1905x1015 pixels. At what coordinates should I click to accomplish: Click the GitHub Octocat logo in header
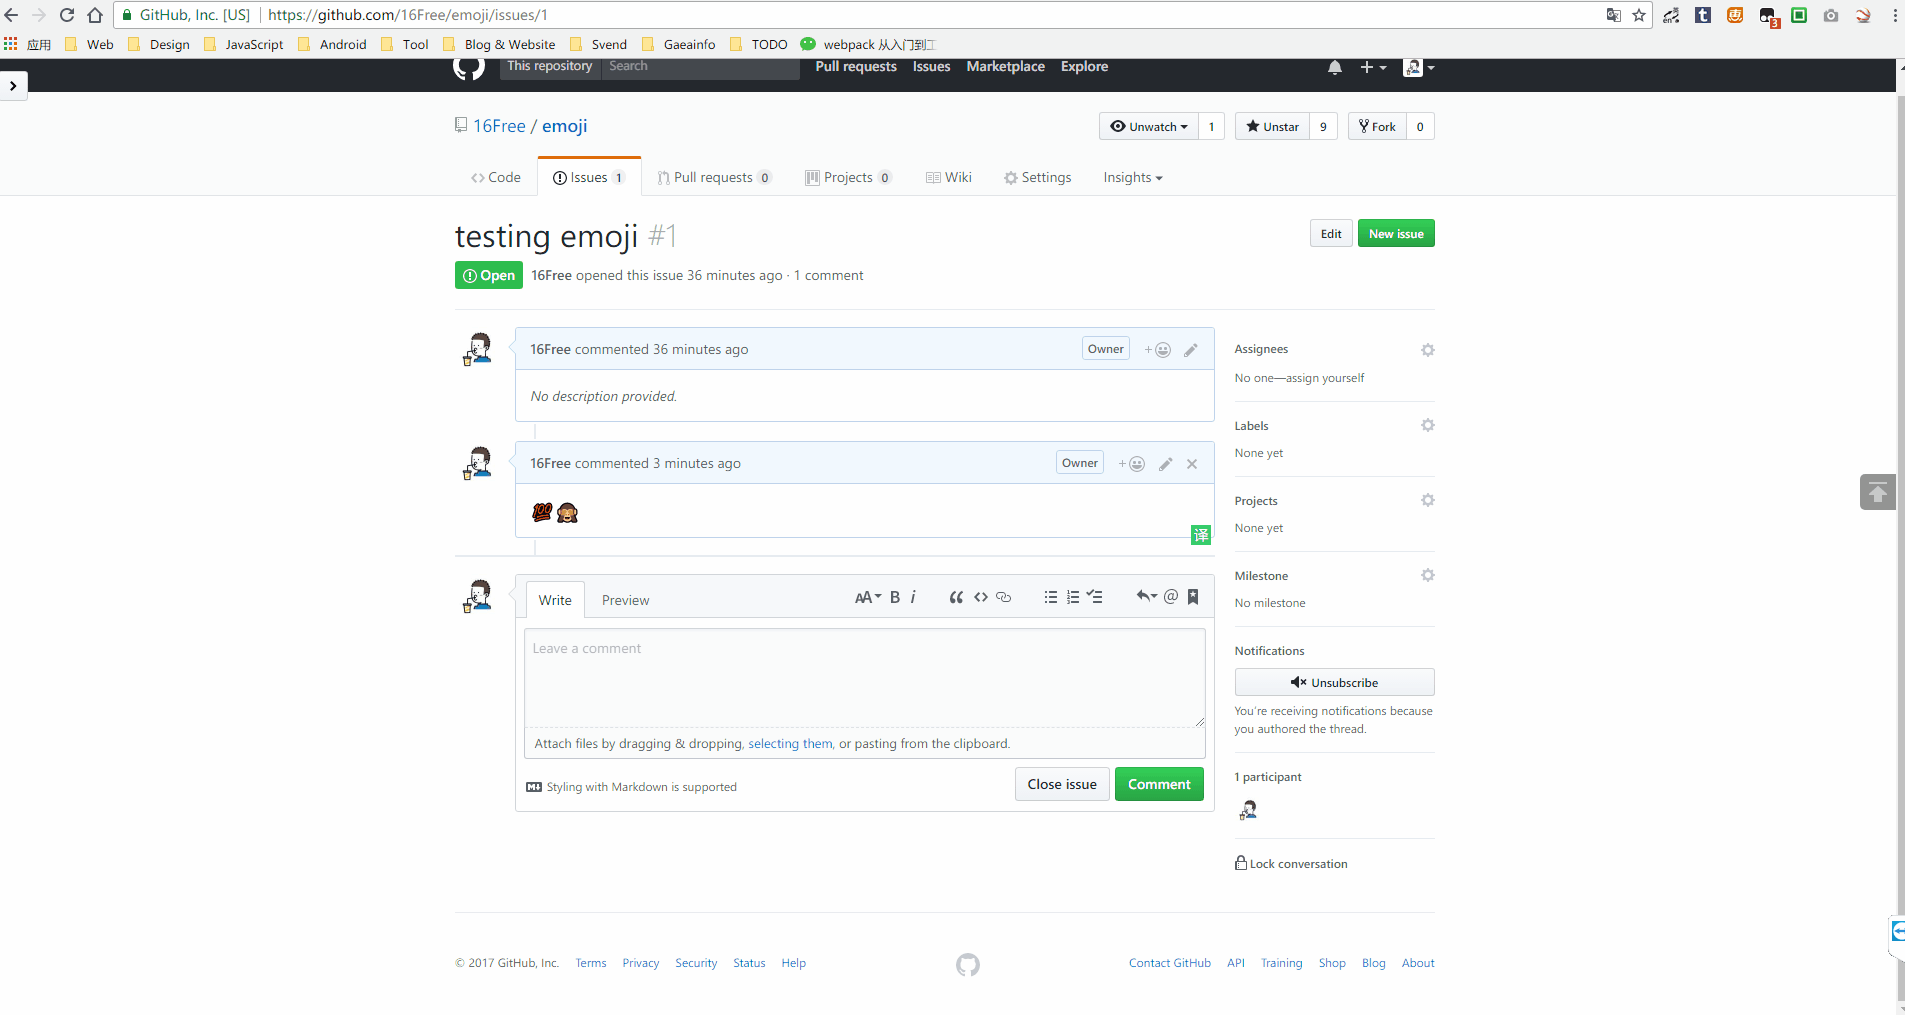tap(469, 68)
